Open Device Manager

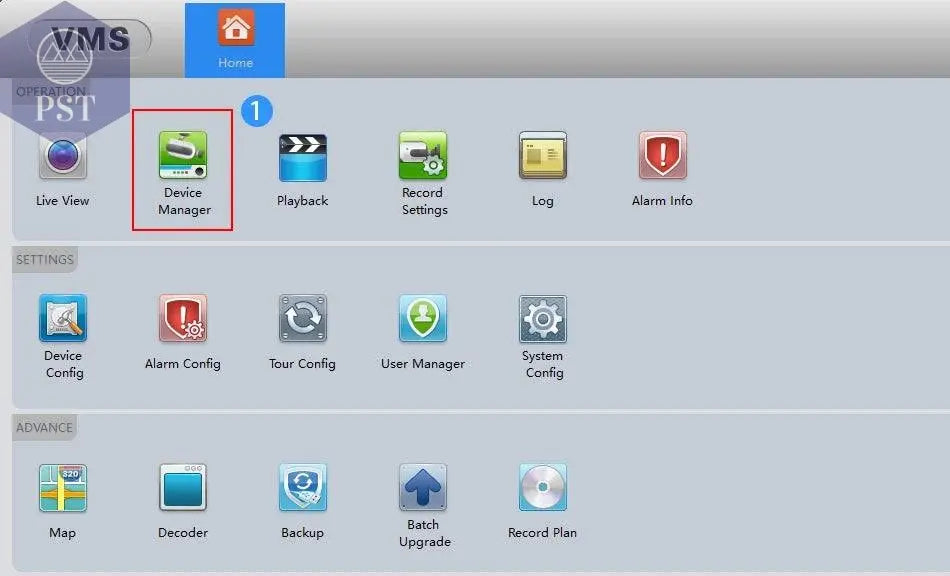(183, 157)
